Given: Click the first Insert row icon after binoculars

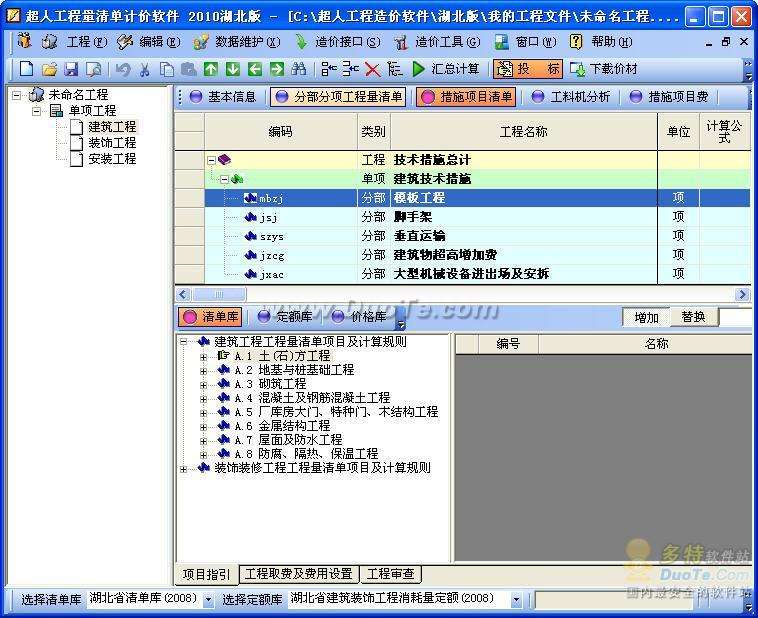Looking at the screenshot, I should click(329, 69).
